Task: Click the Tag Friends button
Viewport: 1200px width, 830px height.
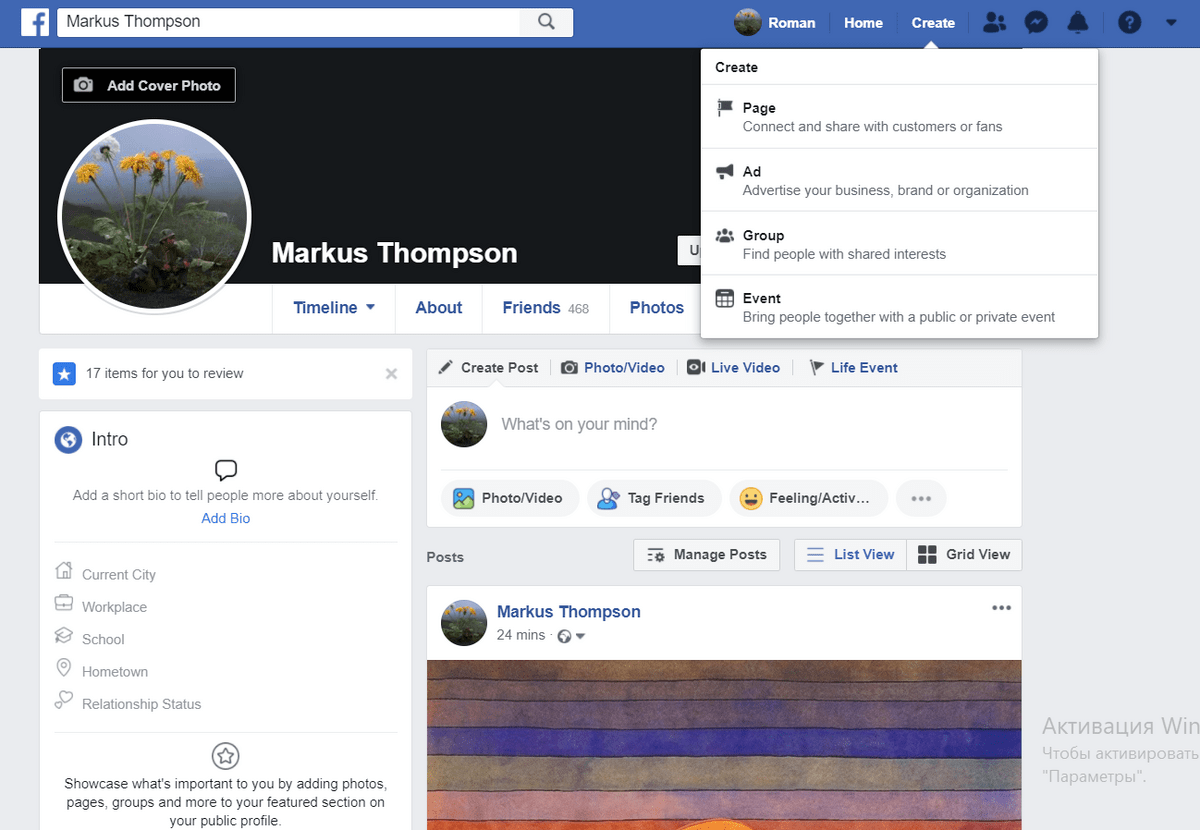Action: tap(653, 498)
